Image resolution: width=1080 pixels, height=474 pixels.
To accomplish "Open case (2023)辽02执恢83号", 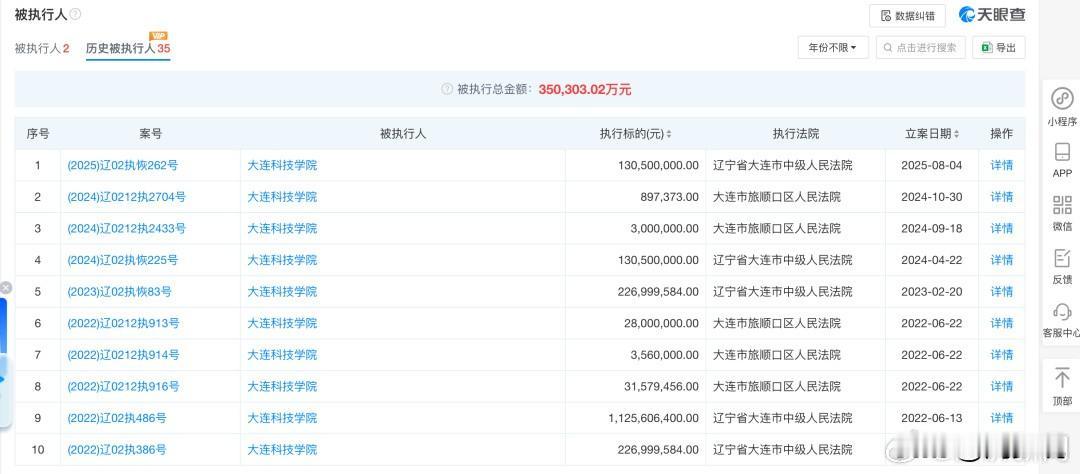I will click(x=119, y=292).
